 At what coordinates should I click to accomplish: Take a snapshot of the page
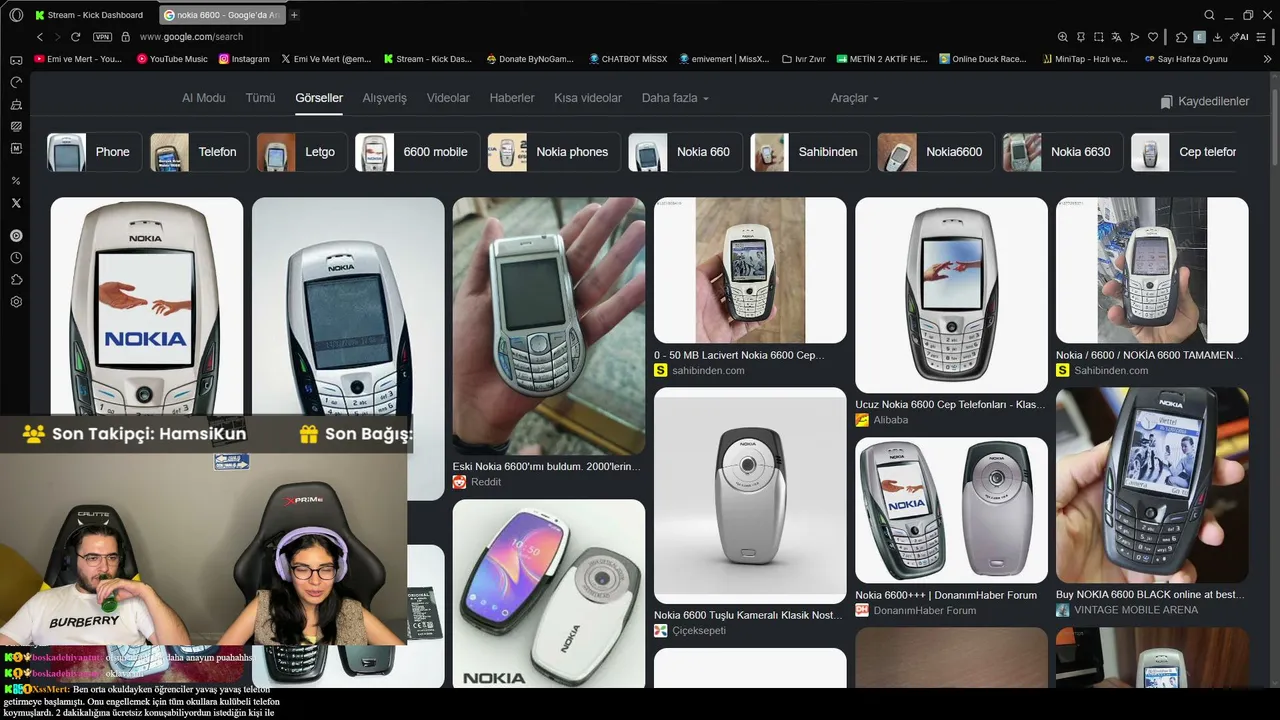coord(1099,37)
